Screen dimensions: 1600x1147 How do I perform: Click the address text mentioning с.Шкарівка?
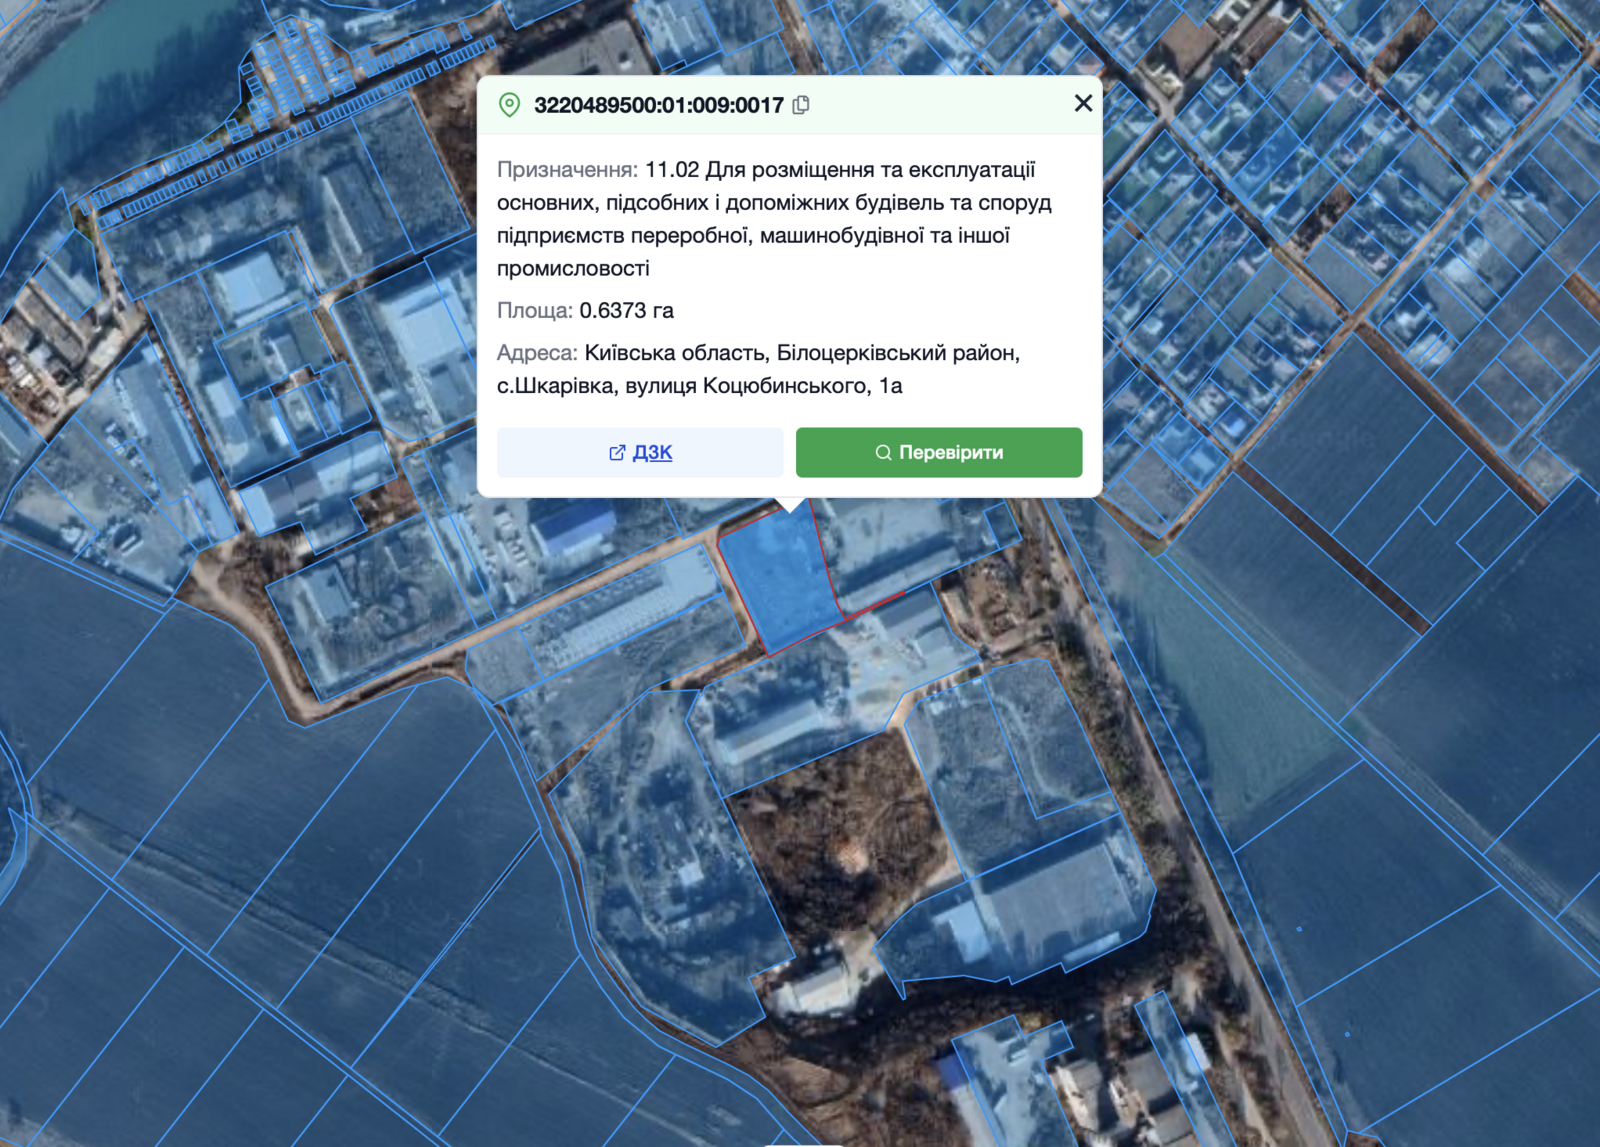click(699, 386)
